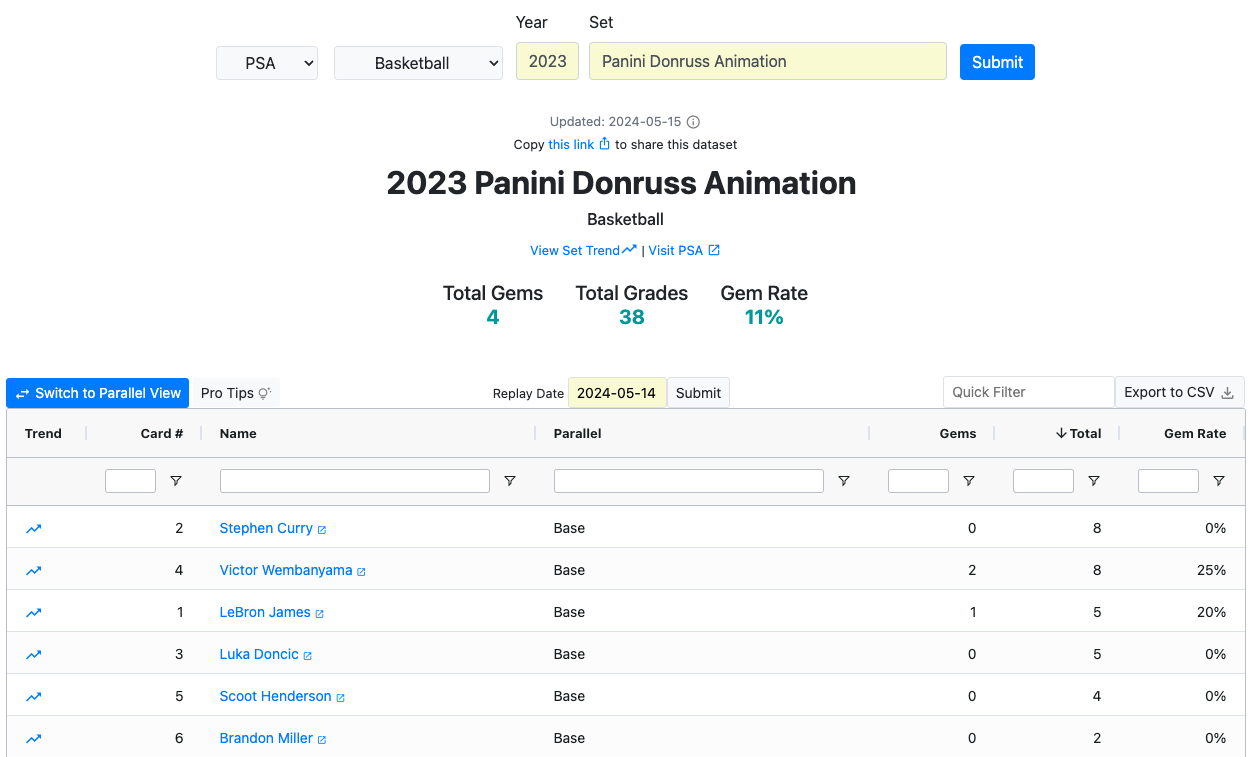
Task: Open trend chart for Brandon Miller row
Action: [33, 739]
